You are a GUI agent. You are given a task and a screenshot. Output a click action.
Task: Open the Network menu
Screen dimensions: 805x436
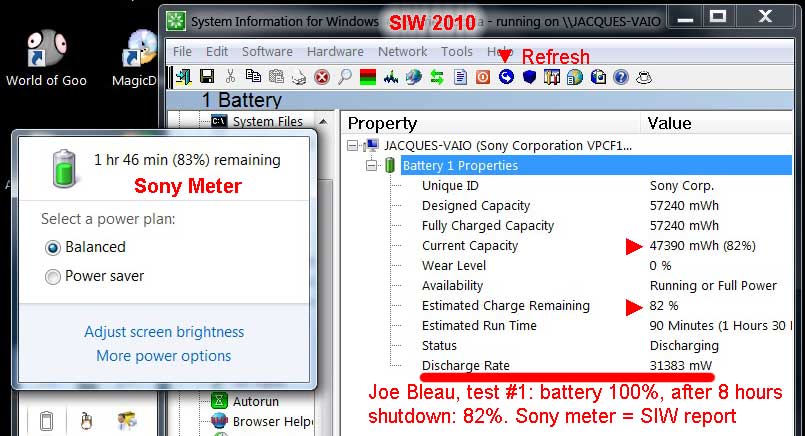402,51
